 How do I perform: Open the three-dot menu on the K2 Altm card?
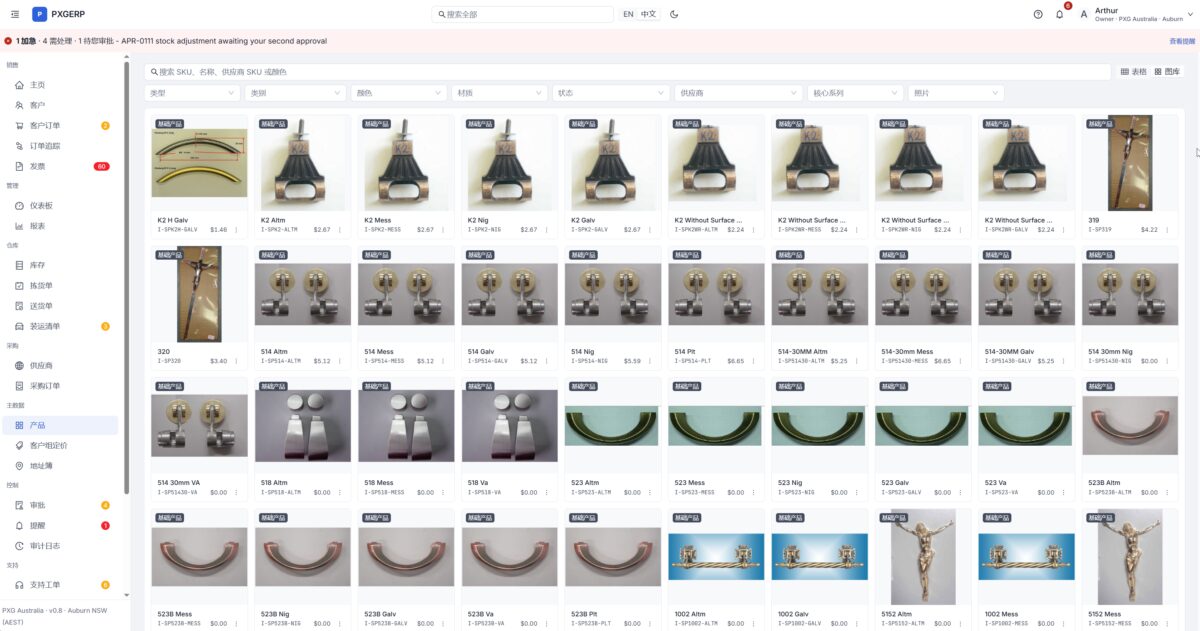339,229
